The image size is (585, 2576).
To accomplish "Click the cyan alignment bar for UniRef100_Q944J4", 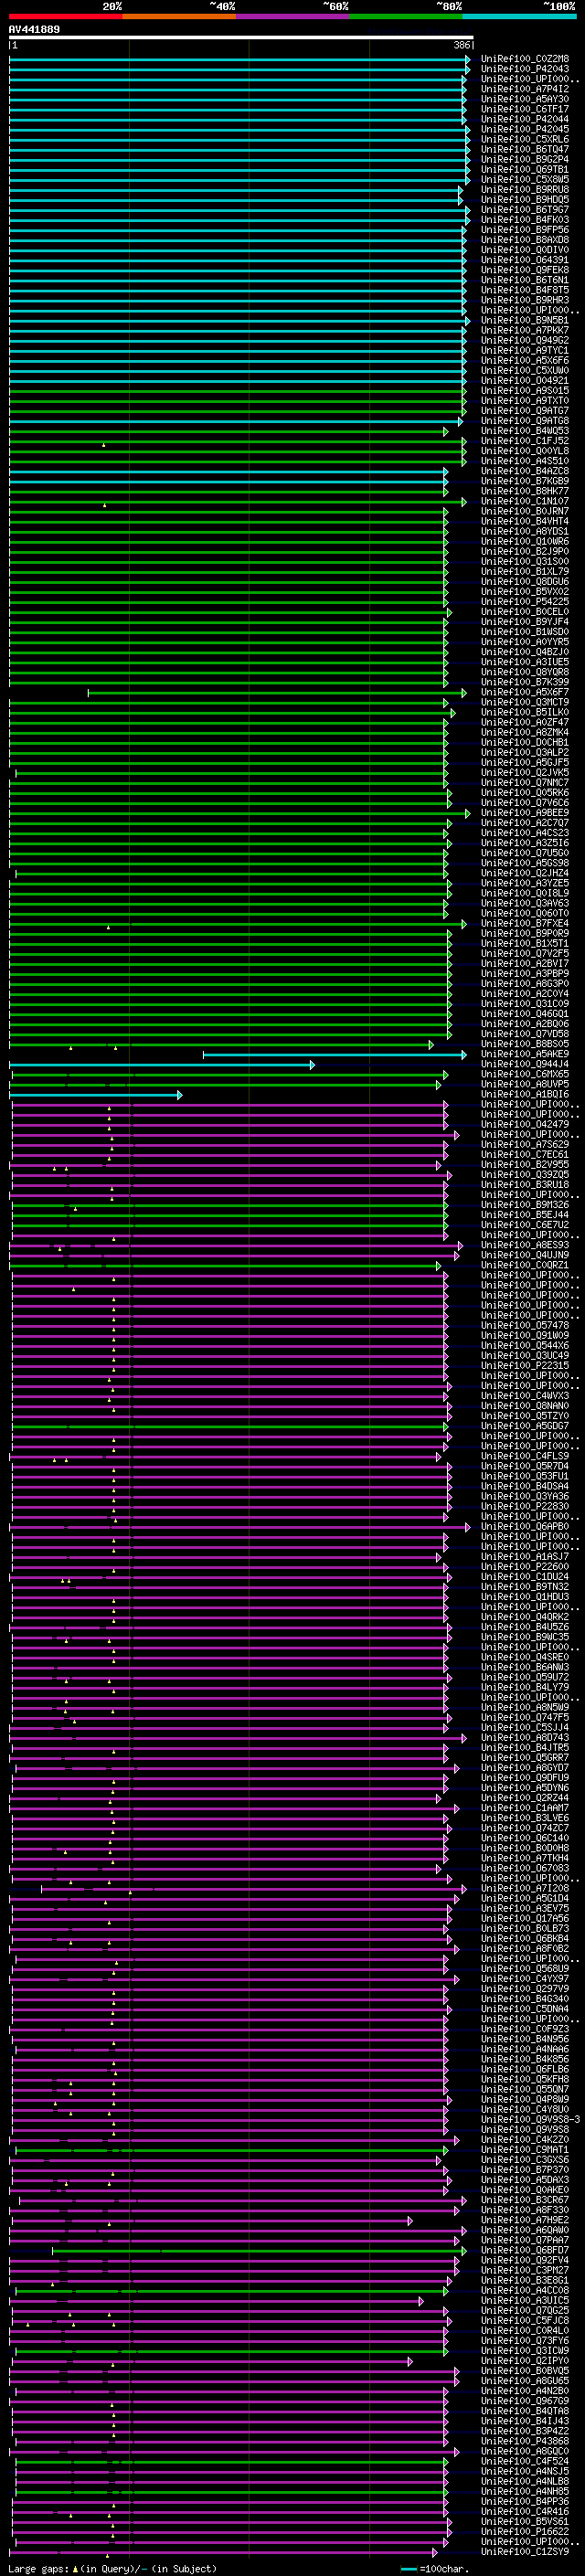I will click(162, 1064).
